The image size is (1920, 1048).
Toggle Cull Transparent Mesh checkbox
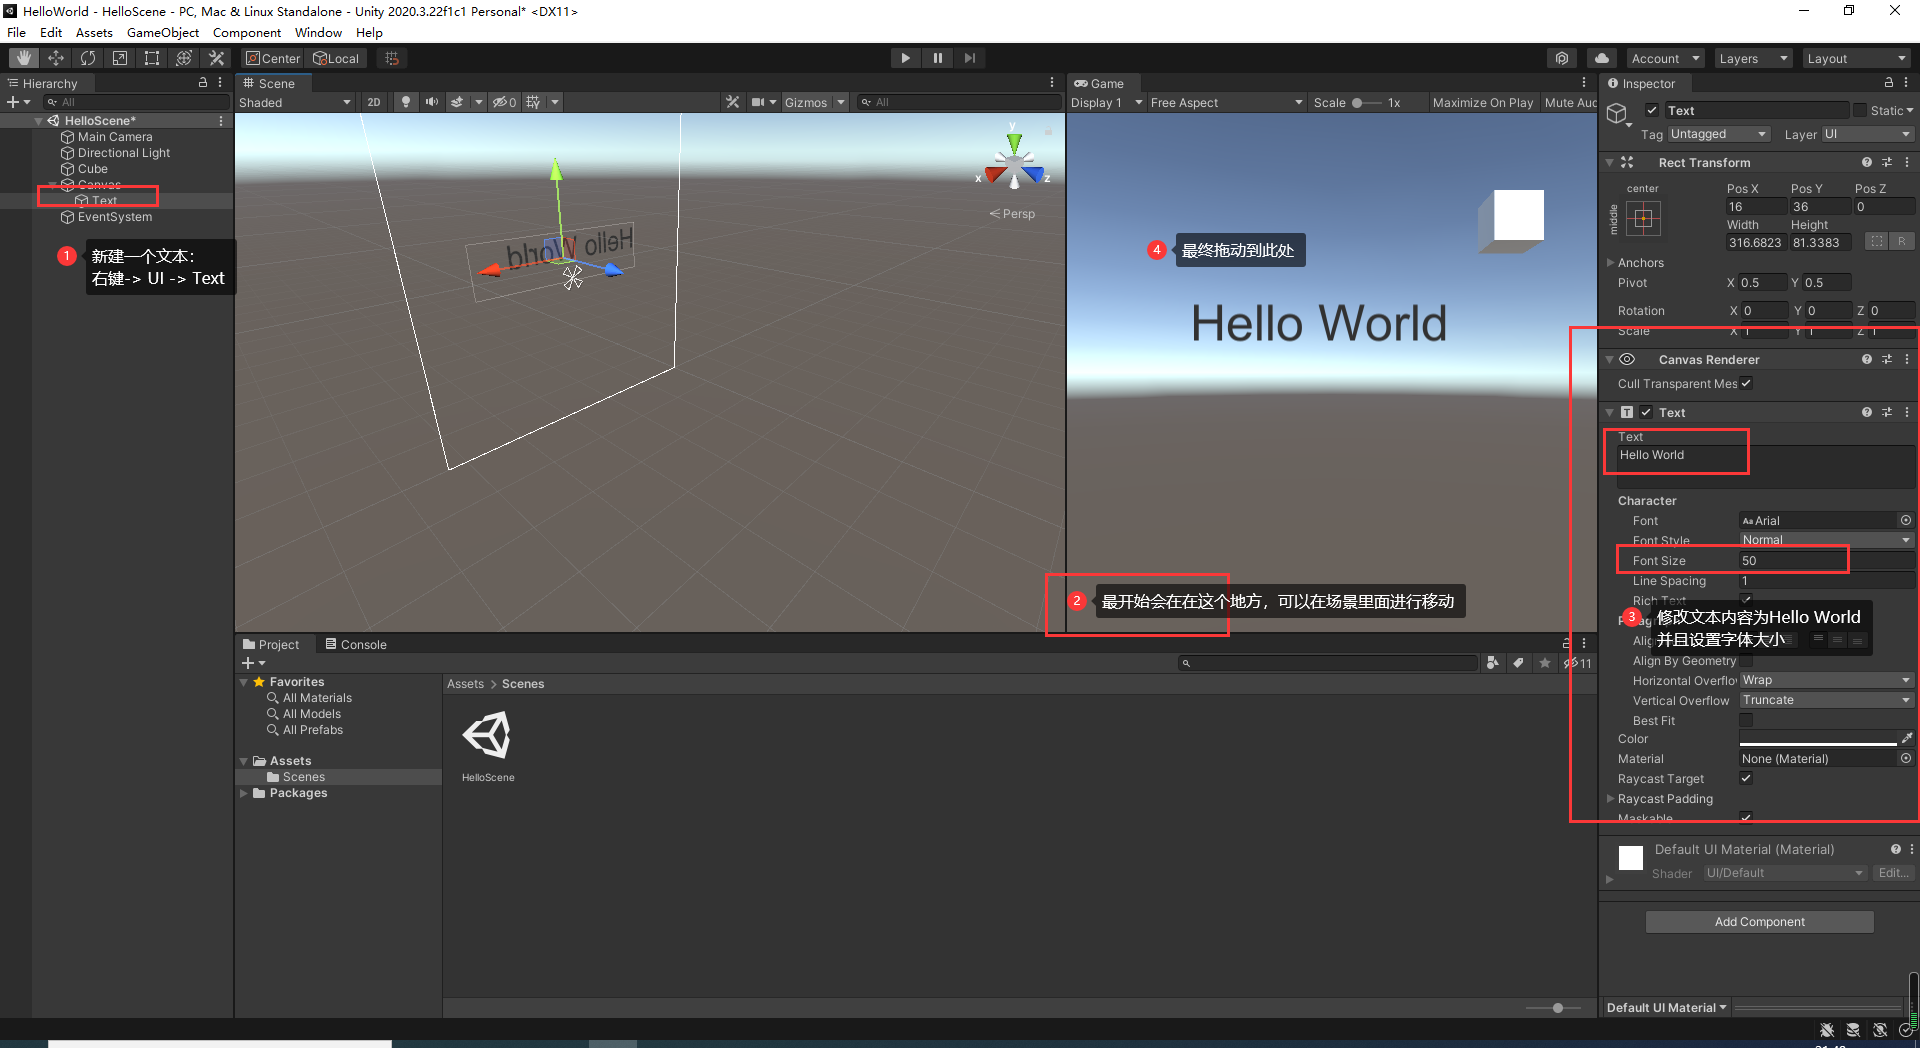pyautogui.click(x=1746, y=383)
